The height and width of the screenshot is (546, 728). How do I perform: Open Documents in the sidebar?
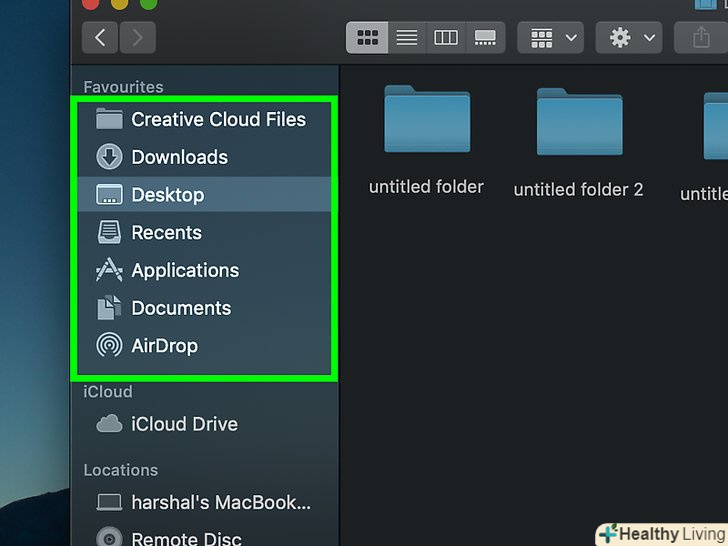[204, 308]
